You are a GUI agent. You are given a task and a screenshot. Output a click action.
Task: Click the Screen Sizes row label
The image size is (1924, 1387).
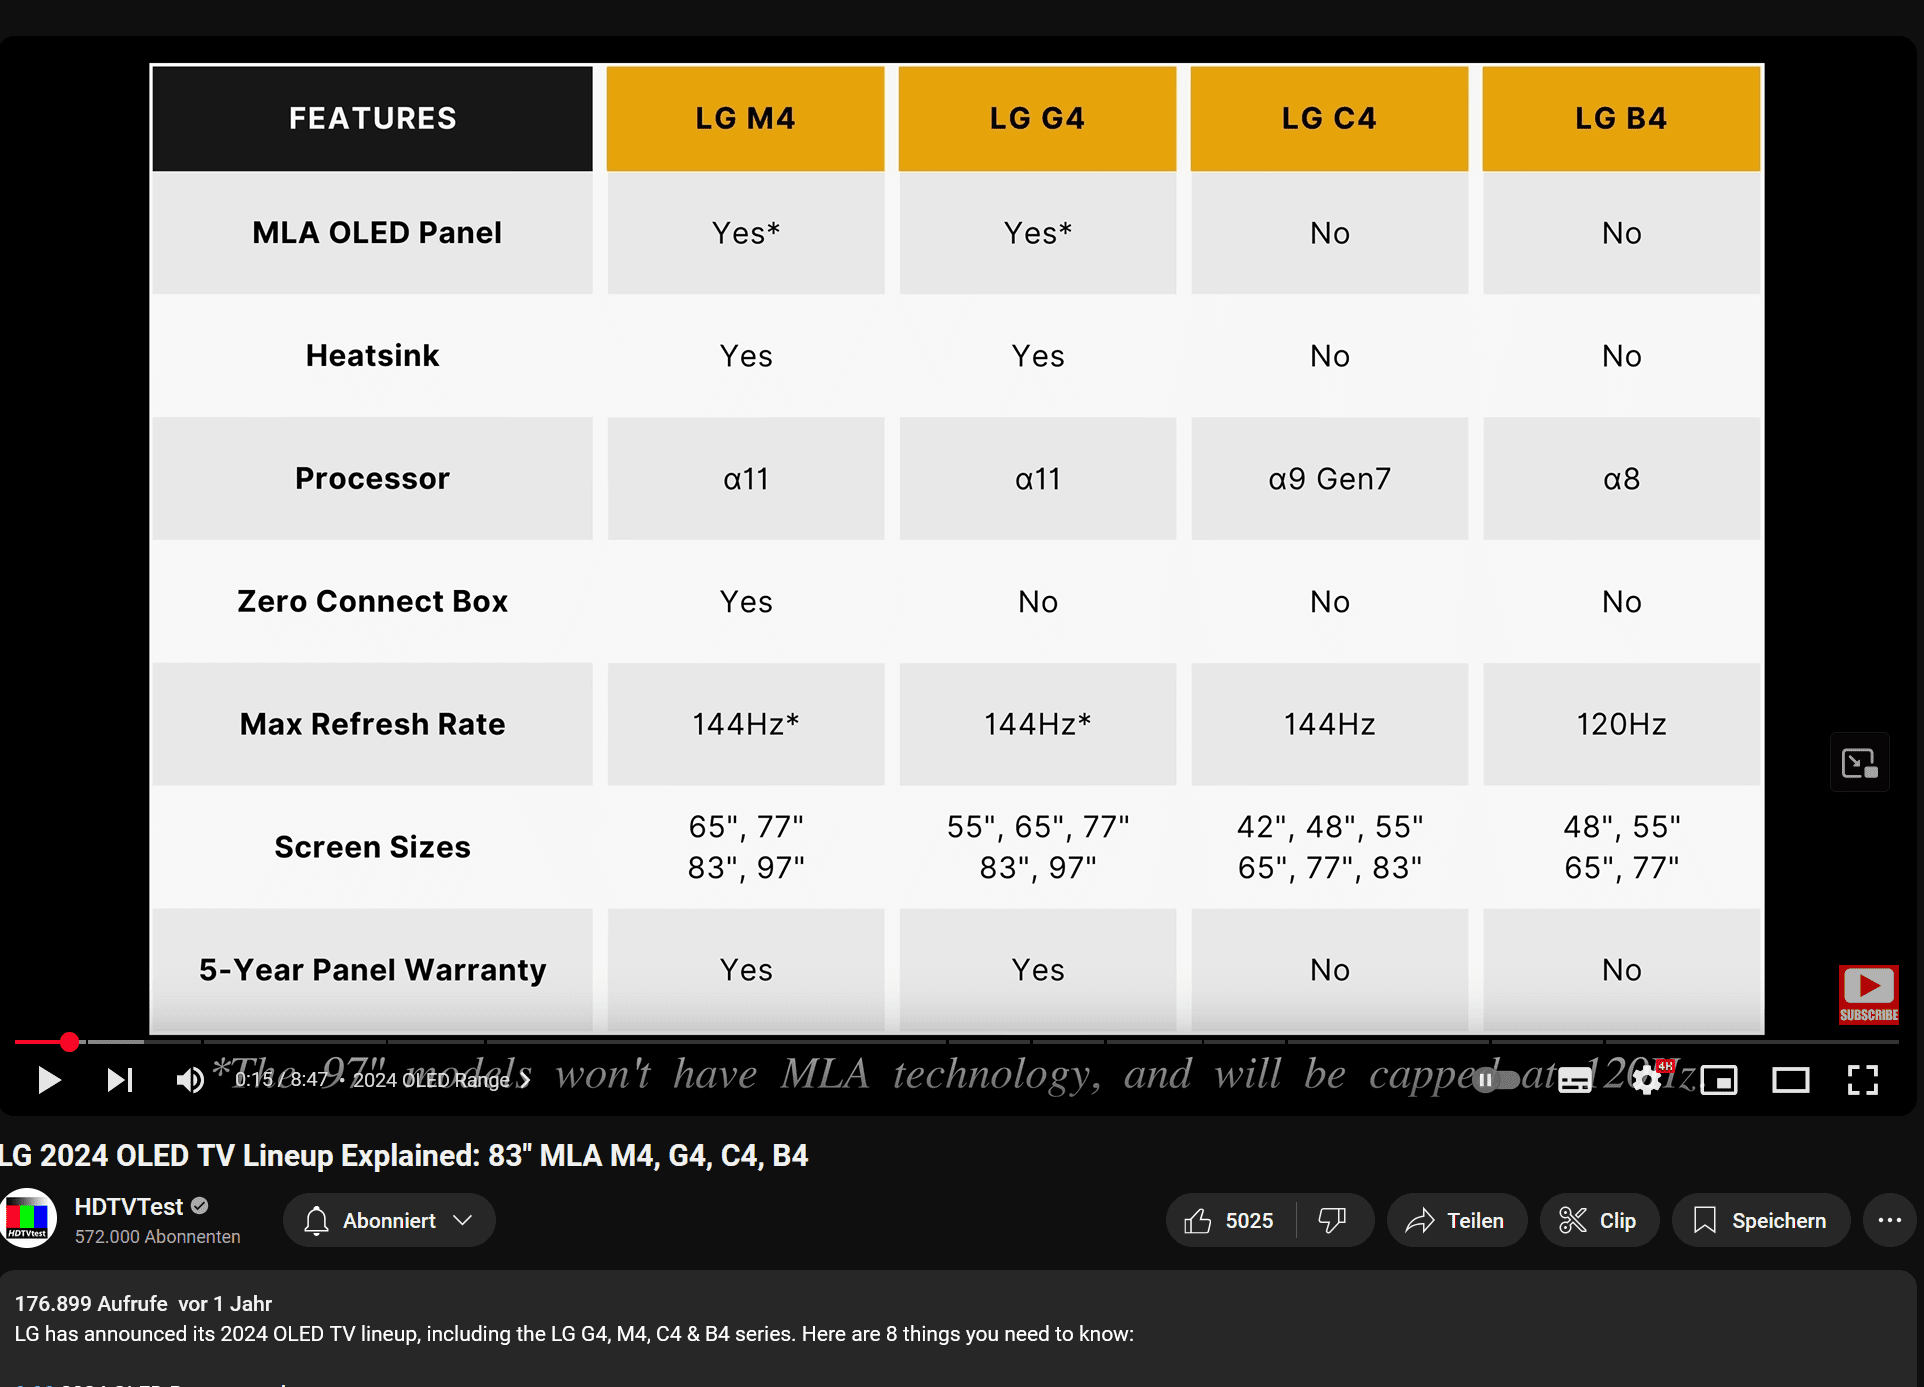point(372,848)
